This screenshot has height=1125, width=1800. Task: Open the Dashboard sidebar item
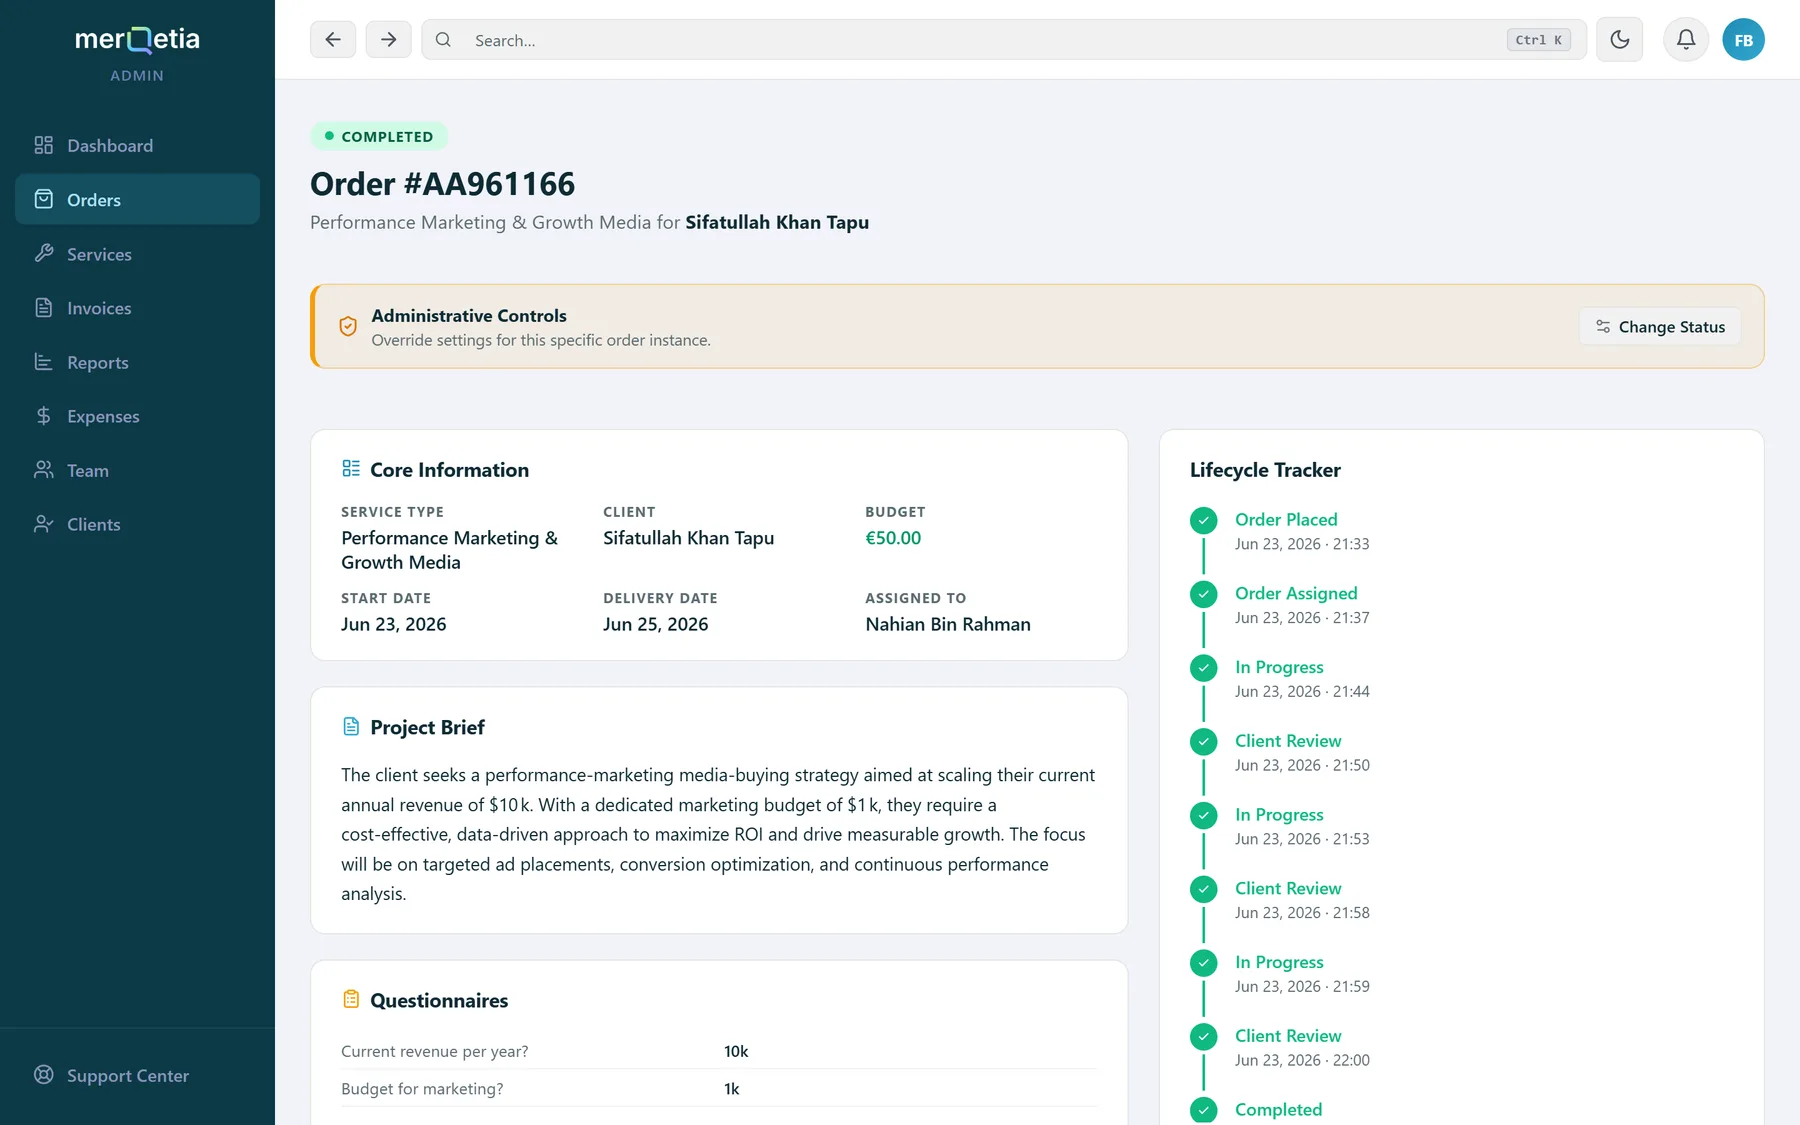(137, 145)
